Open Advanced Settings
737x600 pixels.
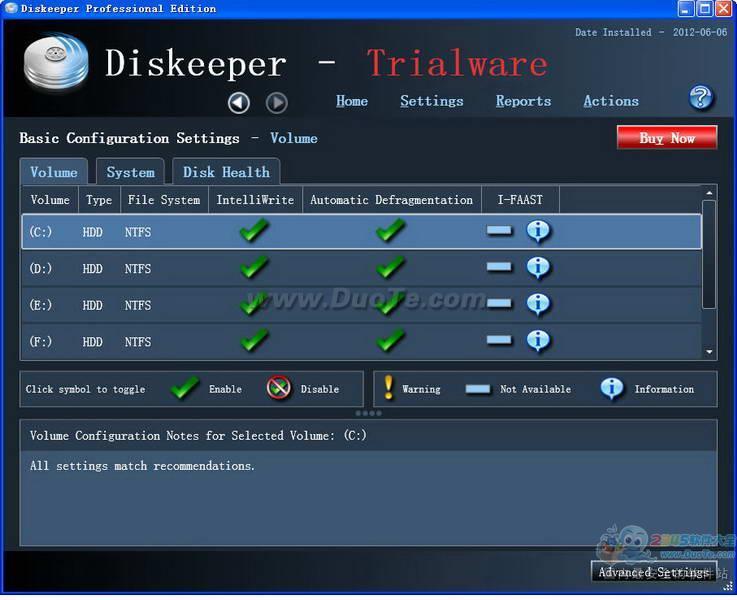[x=654, y=572]
